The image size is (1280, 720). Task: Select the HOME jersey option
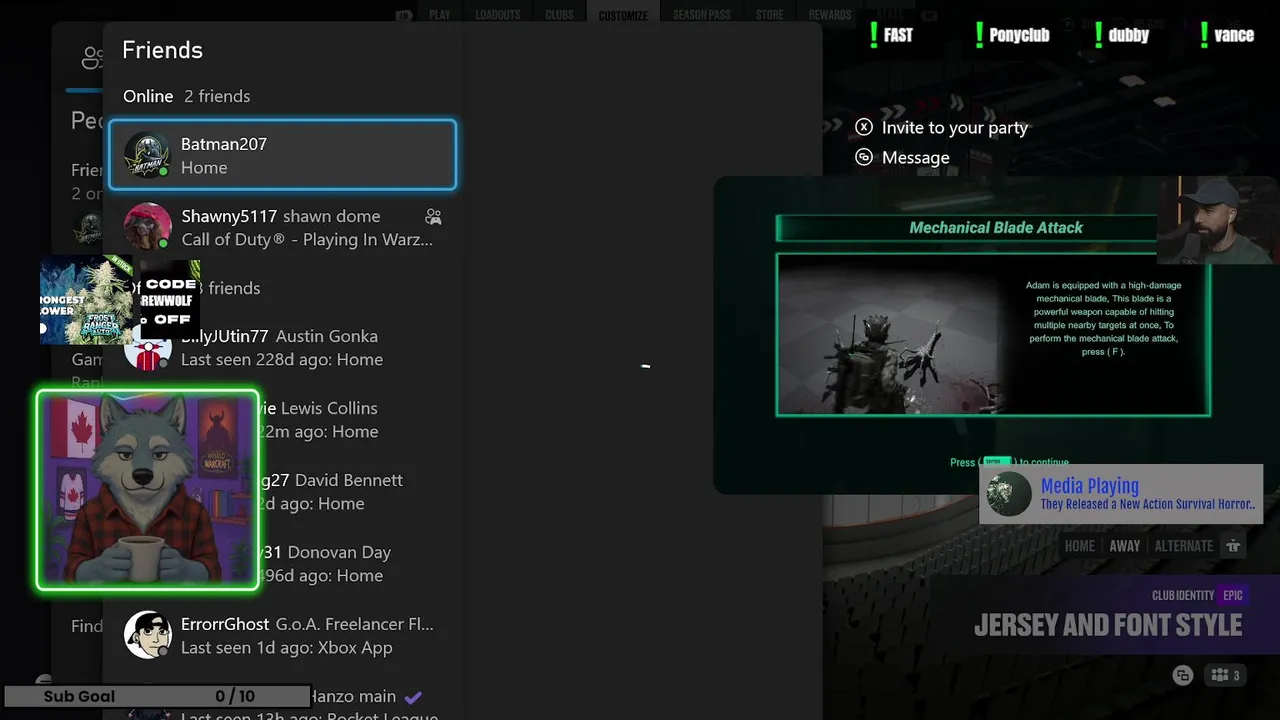point(1079,546)
